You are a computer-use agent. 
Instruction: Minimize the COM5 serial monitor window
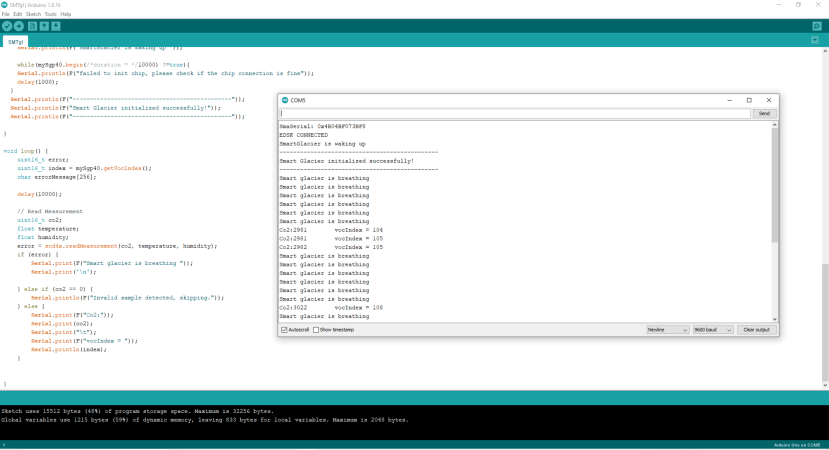click(x=729, y=100)
